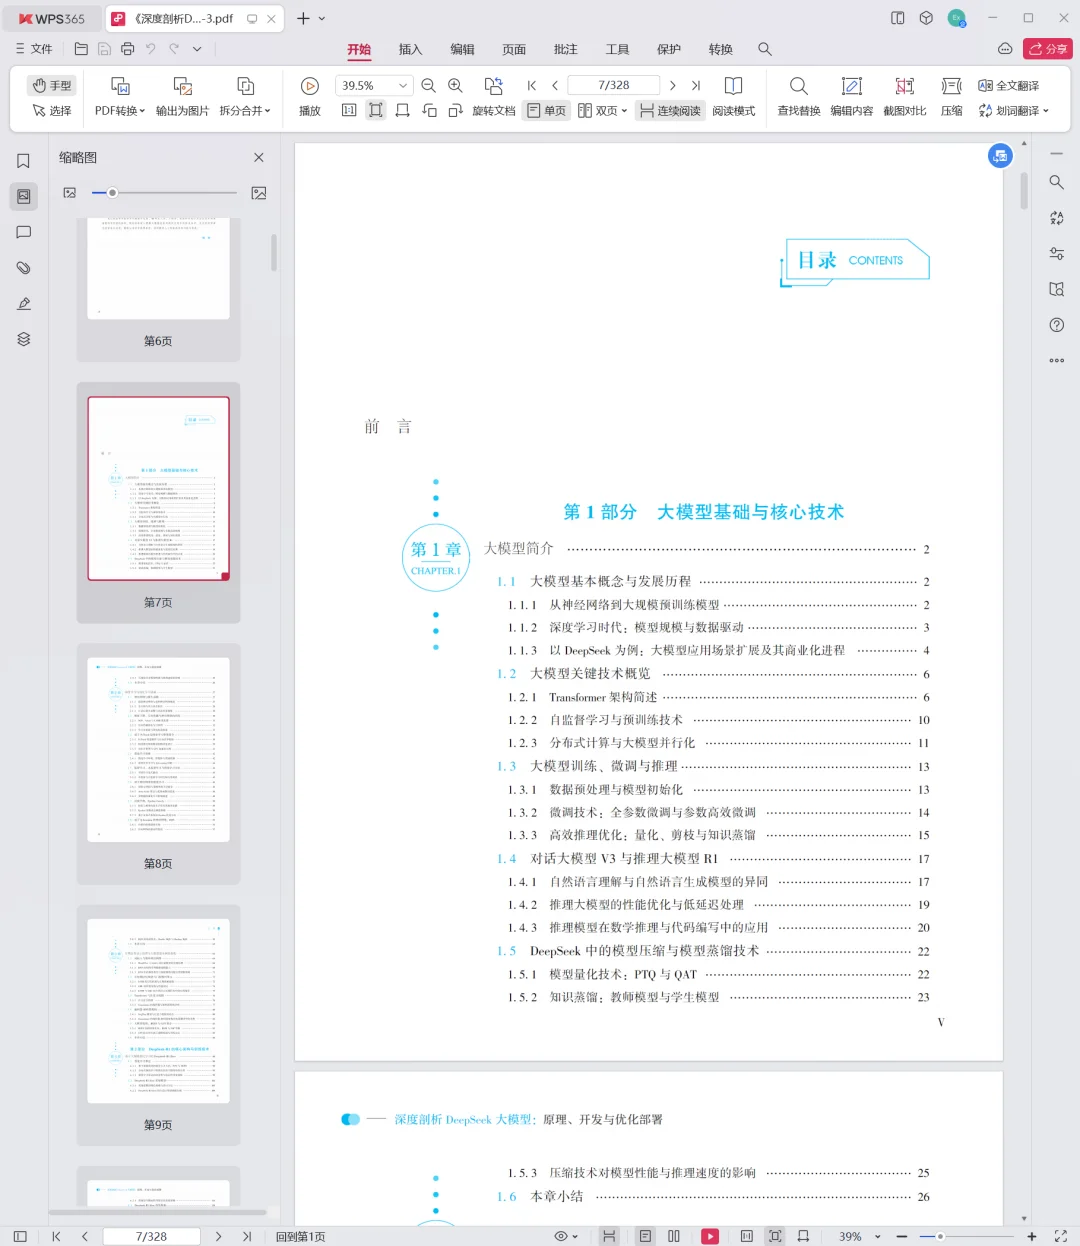This screenshot has height=1246, width=1080.
Task: Toggle 连续阅读 continuous reading
Action: (670, 111)
